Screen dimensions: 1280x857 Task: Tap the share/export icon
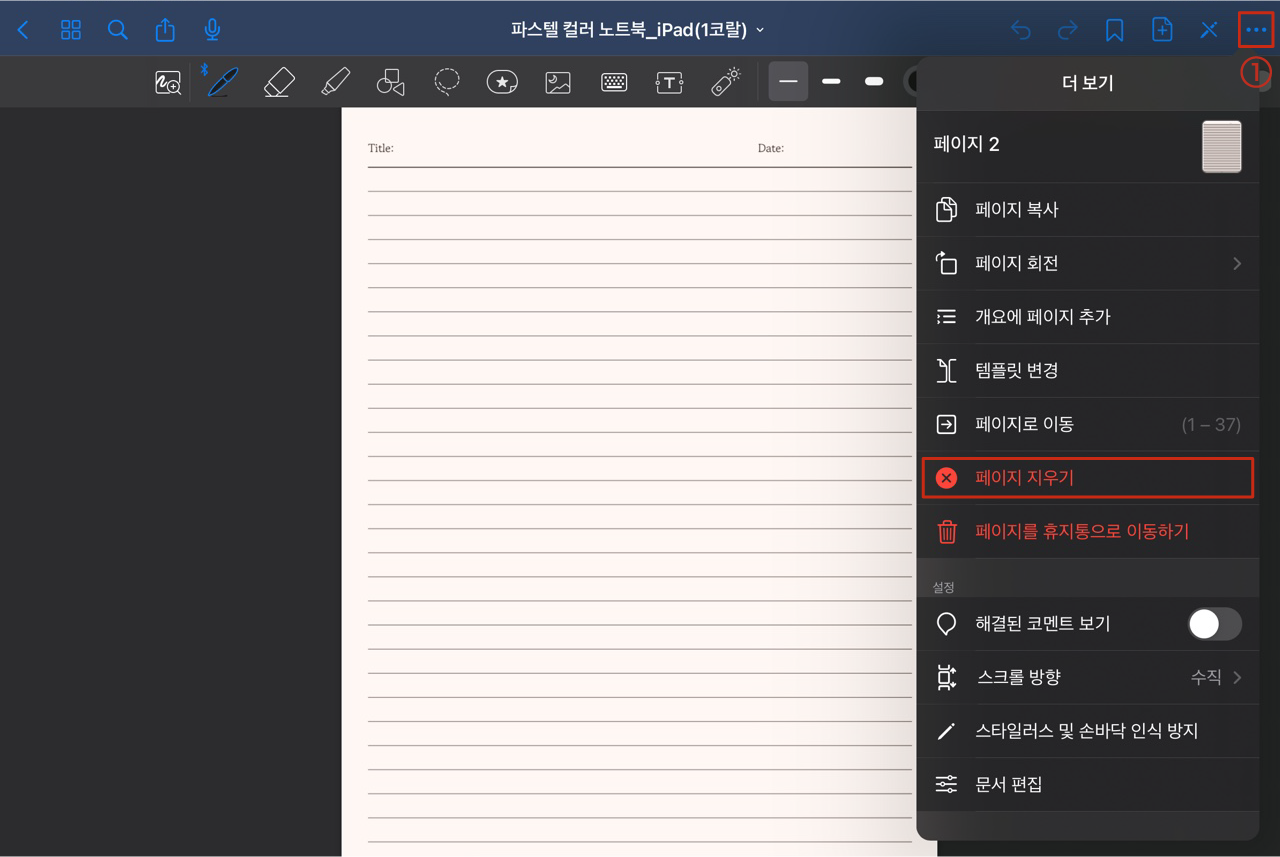click(x=165, y=30)
